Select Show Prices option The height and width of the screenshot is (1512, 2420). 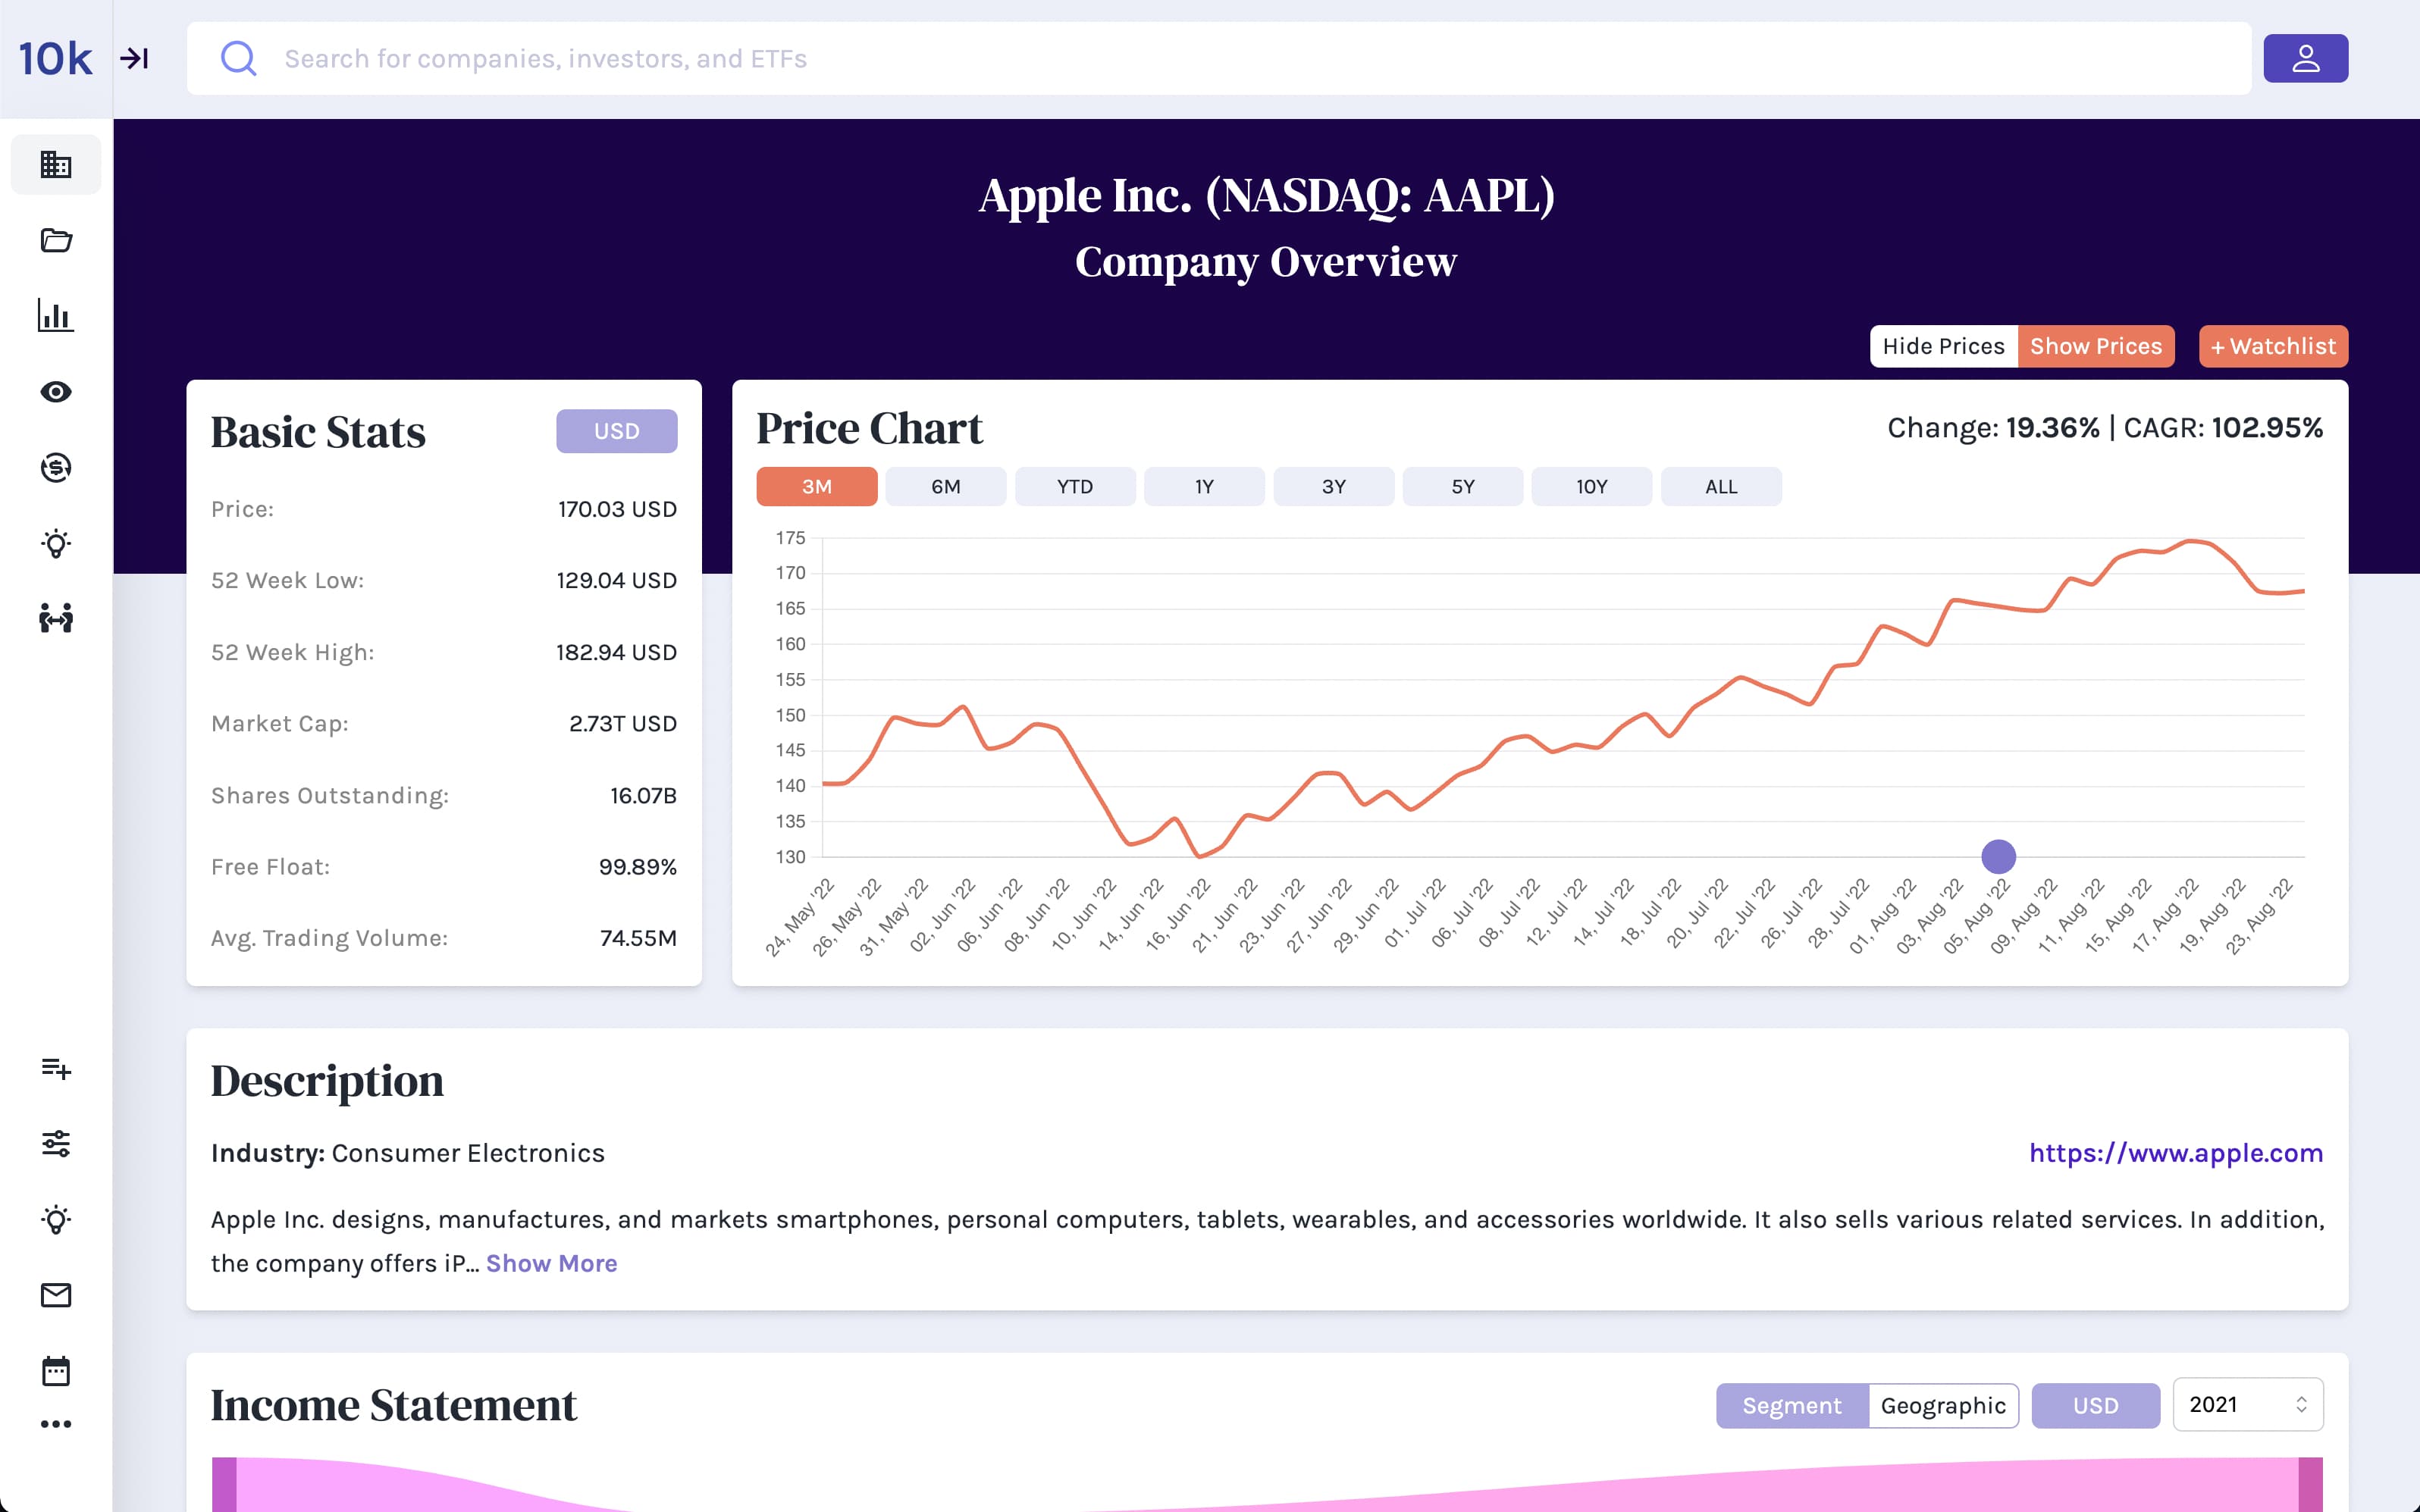pos(2096,346)
